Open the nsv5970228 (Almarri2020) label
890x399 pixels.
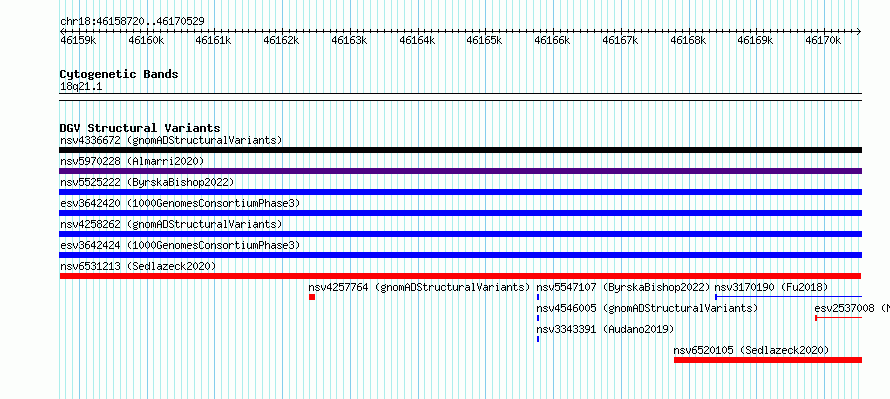tap(132, 161)
